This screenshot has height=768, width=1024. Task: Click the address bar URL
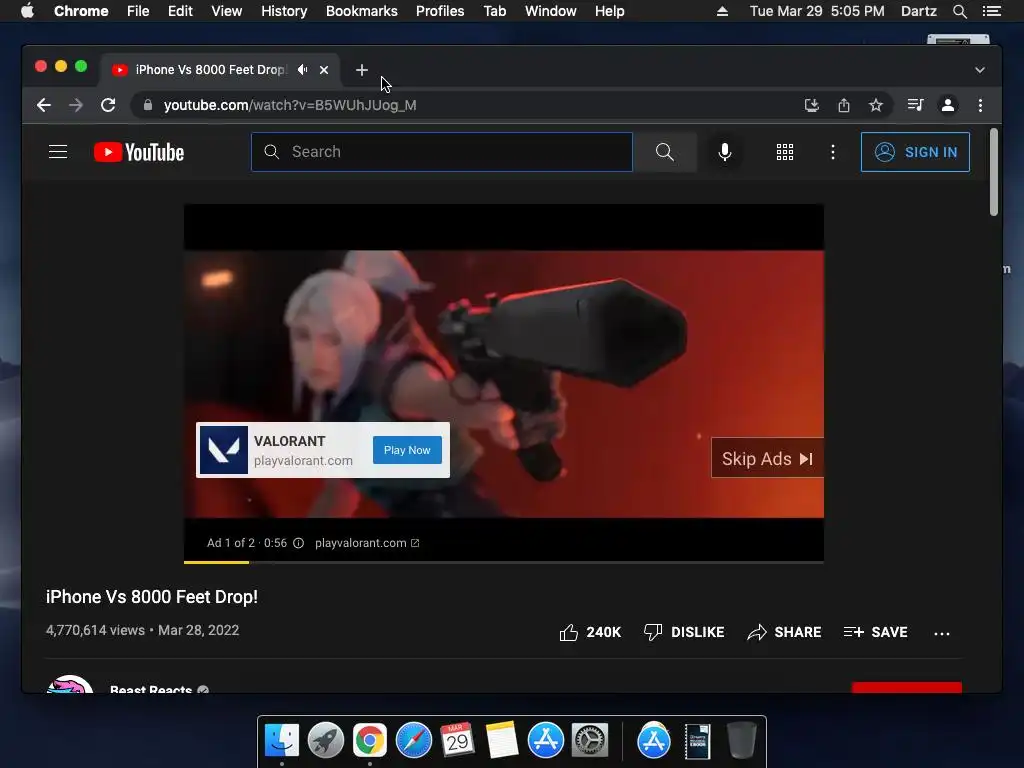(290, 105)
